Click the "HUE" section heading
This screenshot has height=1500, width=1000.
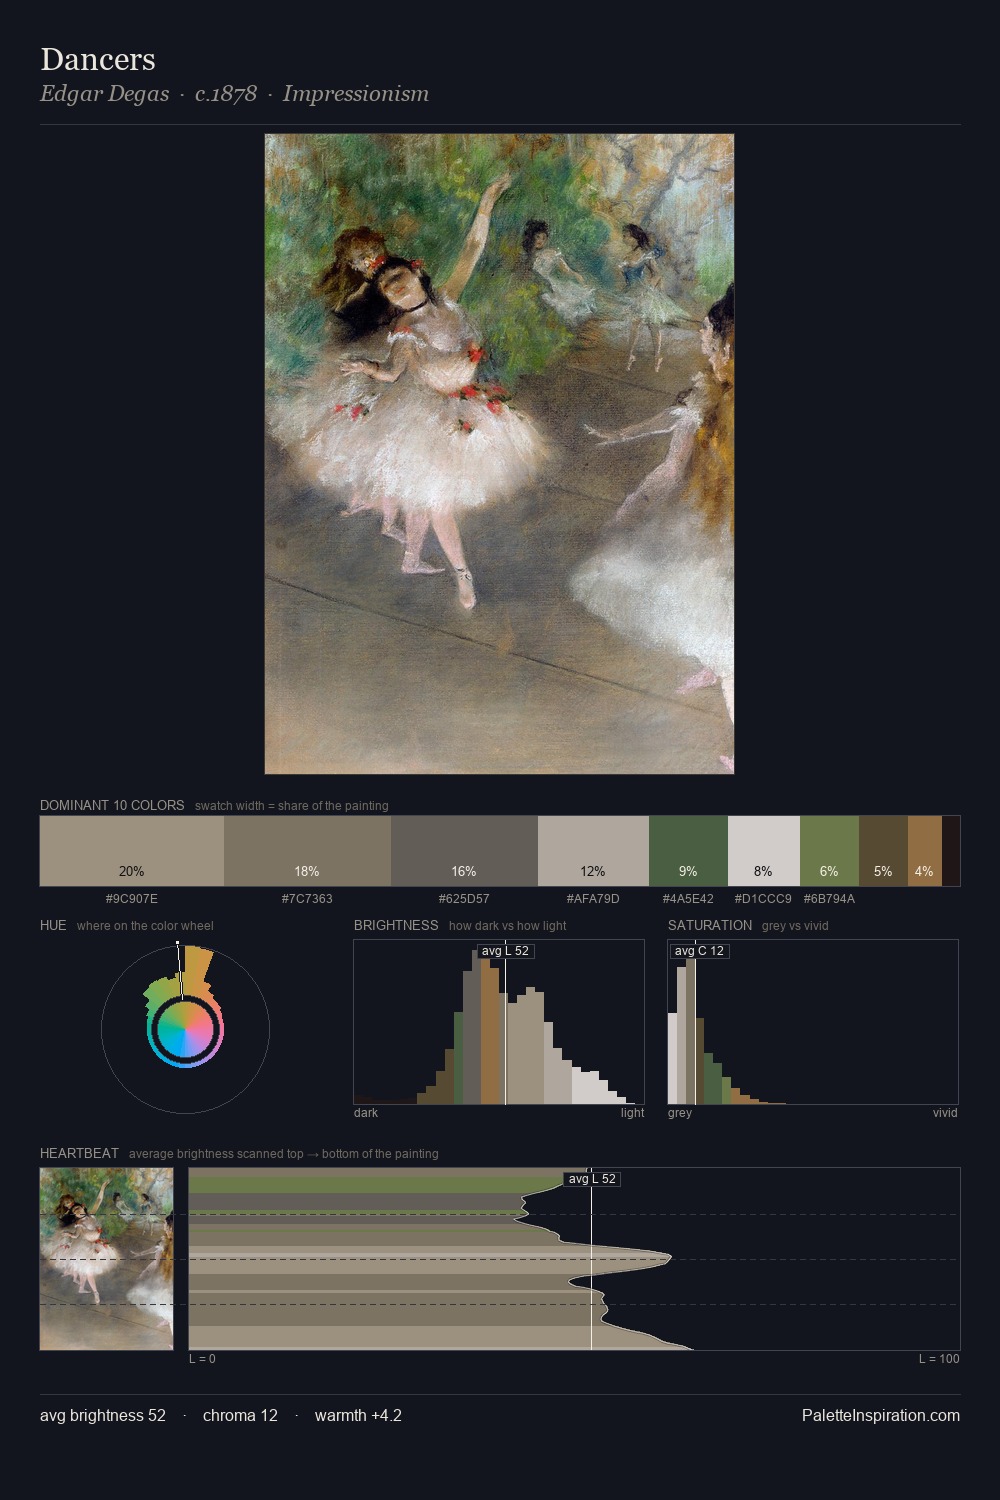point(53,925)
